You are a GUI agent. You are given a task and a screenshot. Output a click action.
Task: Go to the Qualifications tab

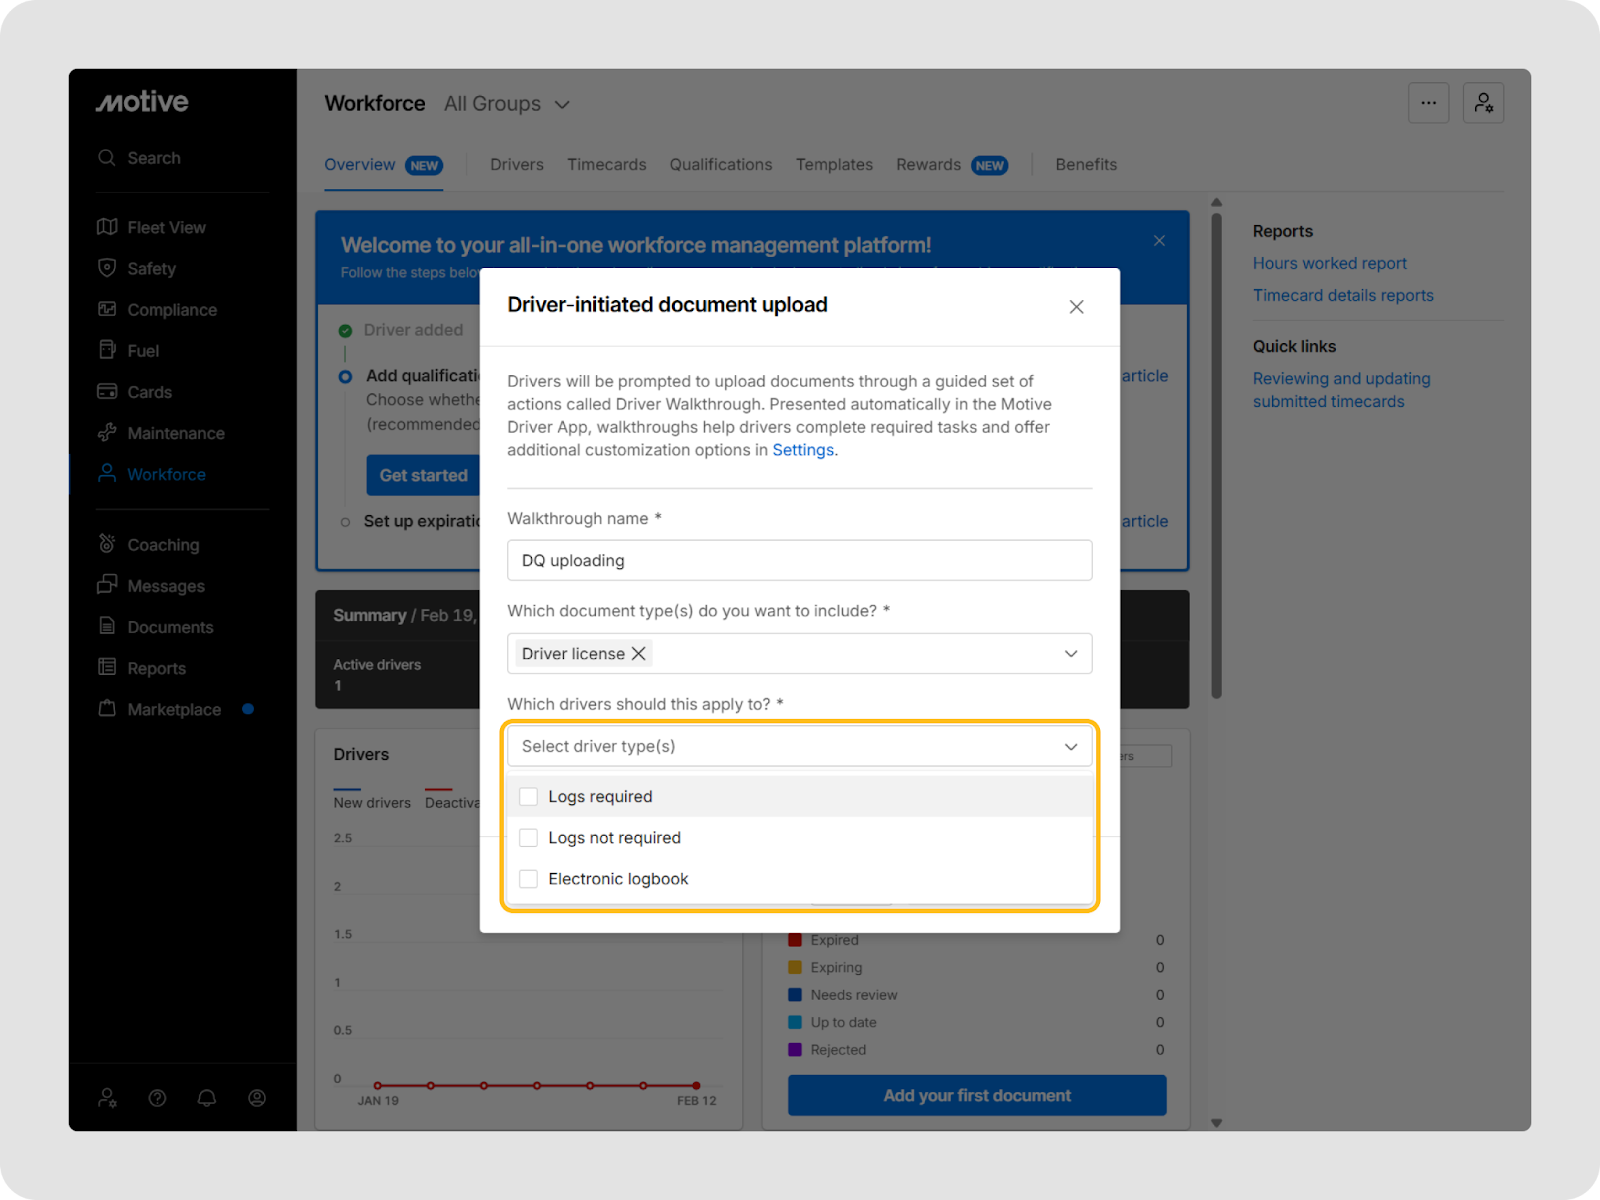click(721, 165)
